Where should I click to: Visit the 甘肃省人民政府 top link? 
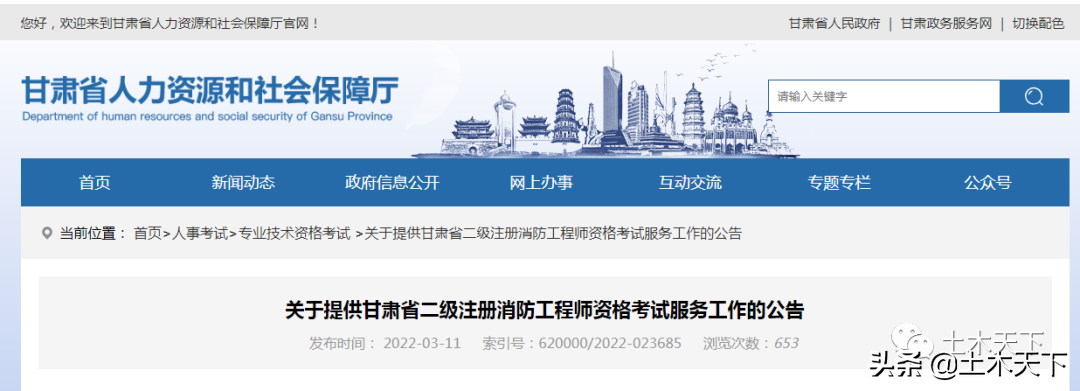(x=835, y=23)
